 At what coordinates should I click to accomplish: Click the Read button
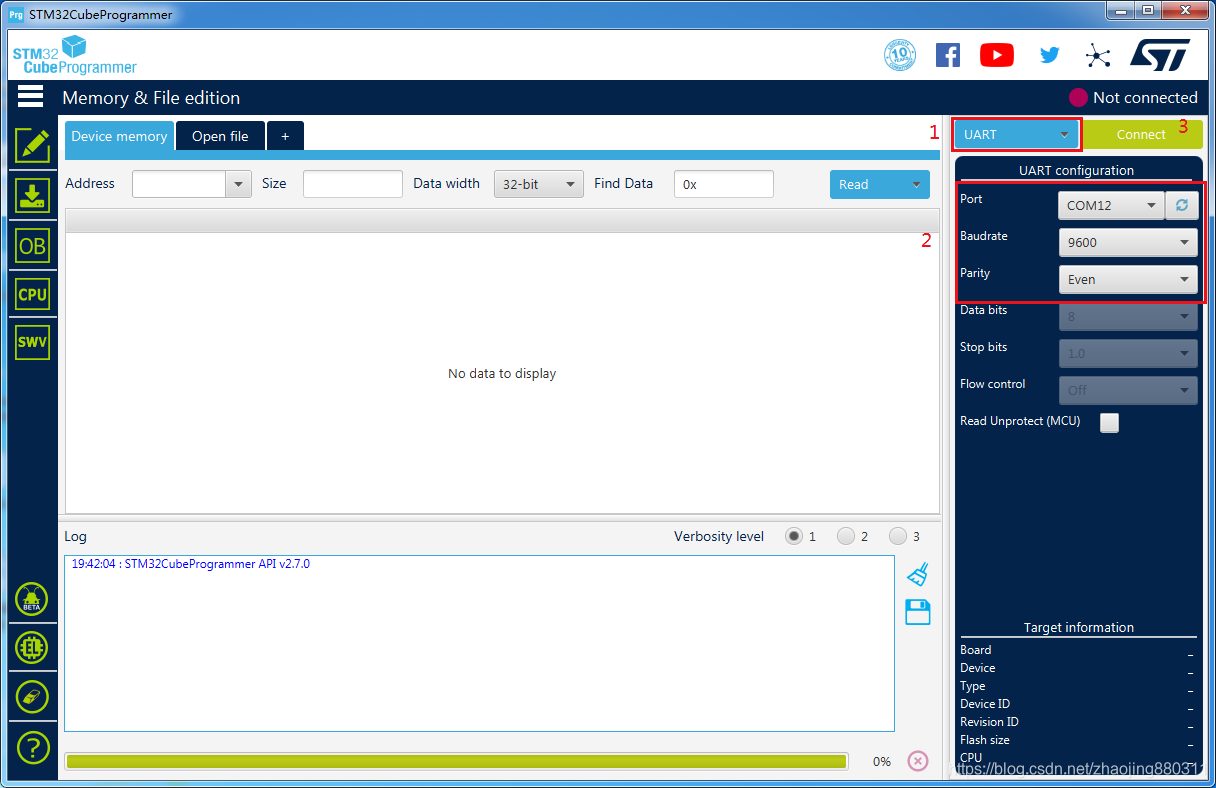pos(865,184)
